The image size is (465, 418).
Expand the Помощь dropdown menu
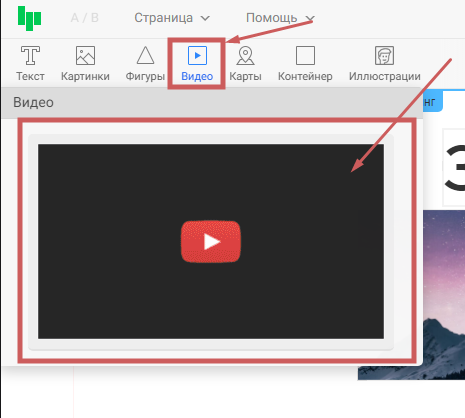(280, 18)
